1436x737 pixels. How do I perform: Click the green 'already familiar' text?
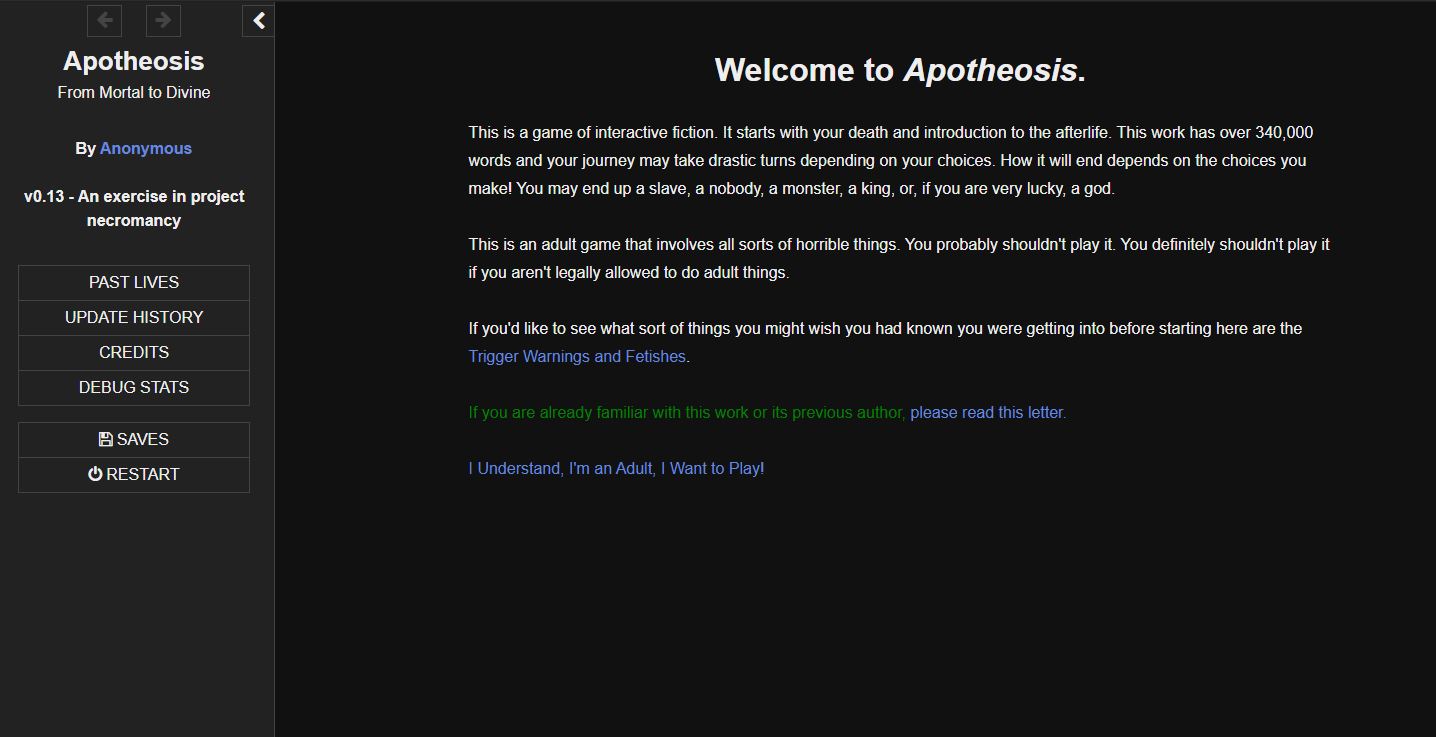pyautogui.click(x=687, y=413)
